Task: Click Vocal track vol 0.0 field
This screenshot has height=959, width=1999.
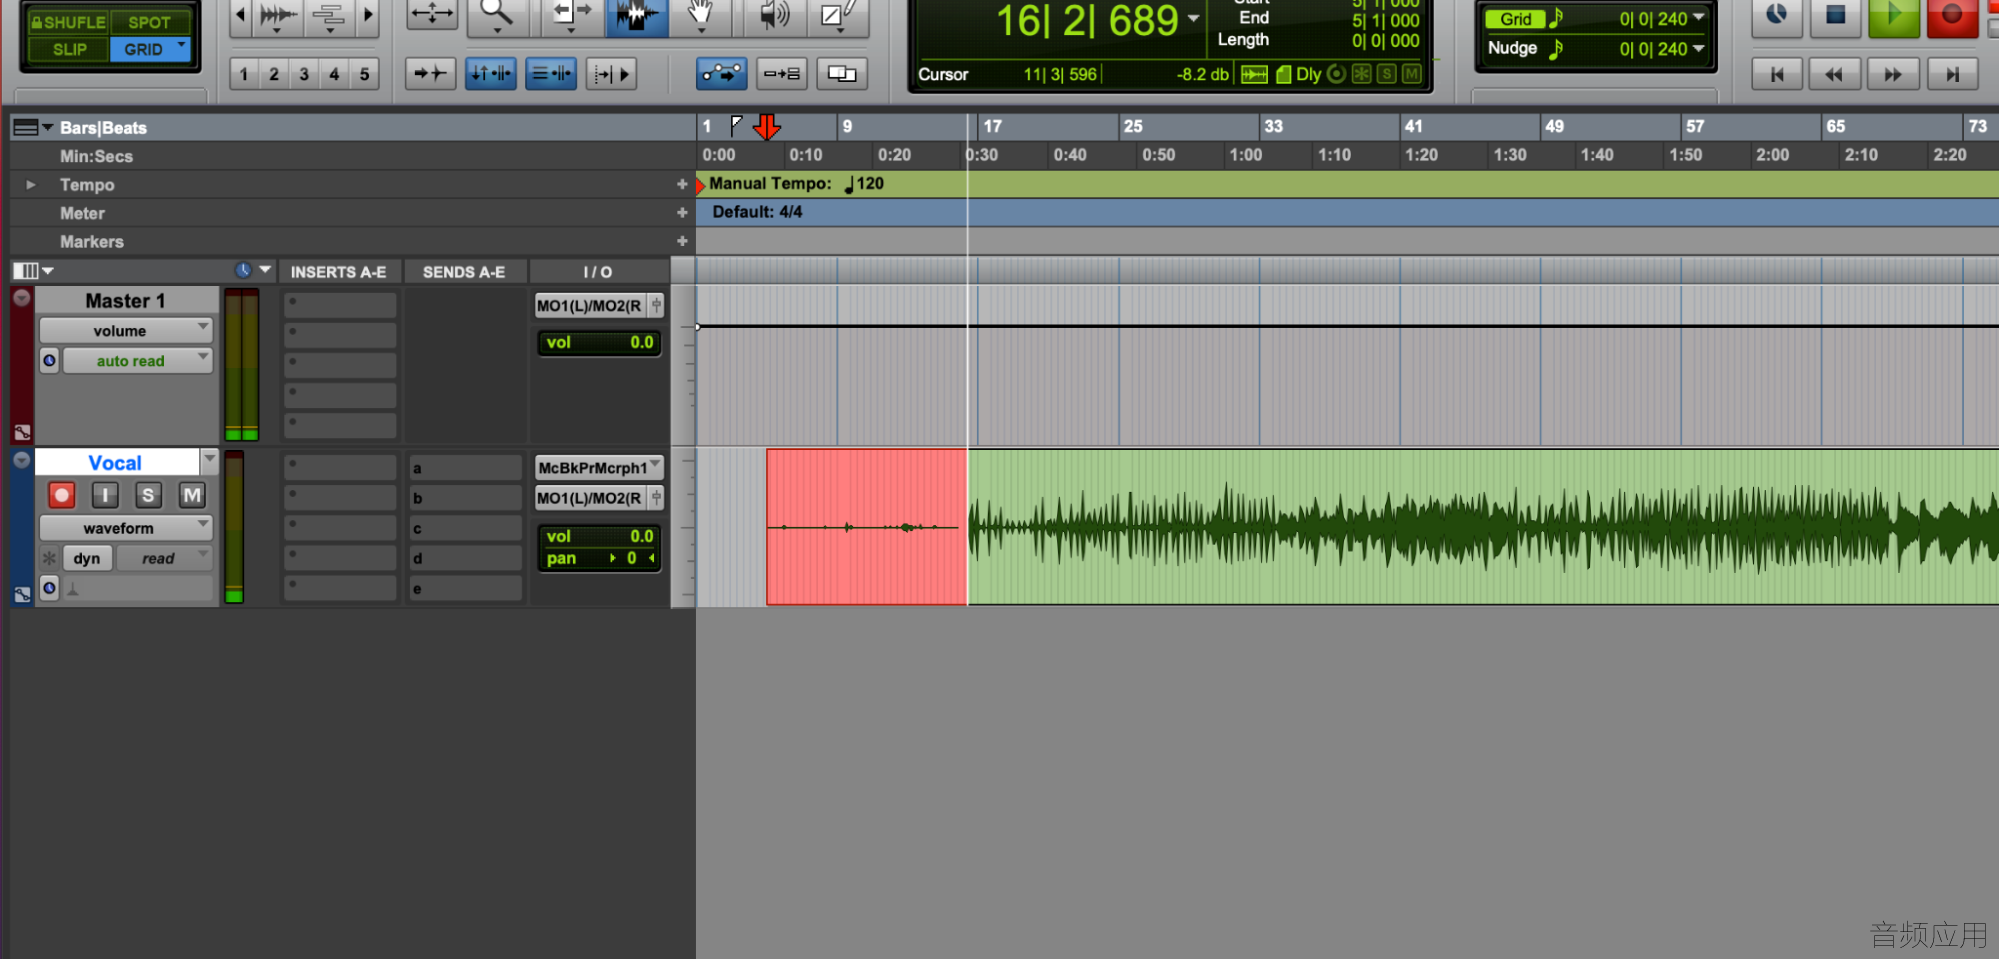Action: pyautogui.click(x=599, y=536)
